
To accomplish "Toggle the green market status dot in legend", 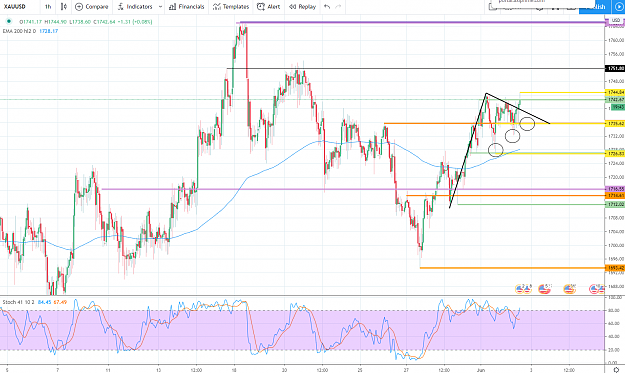I will [x=9, y=22].
